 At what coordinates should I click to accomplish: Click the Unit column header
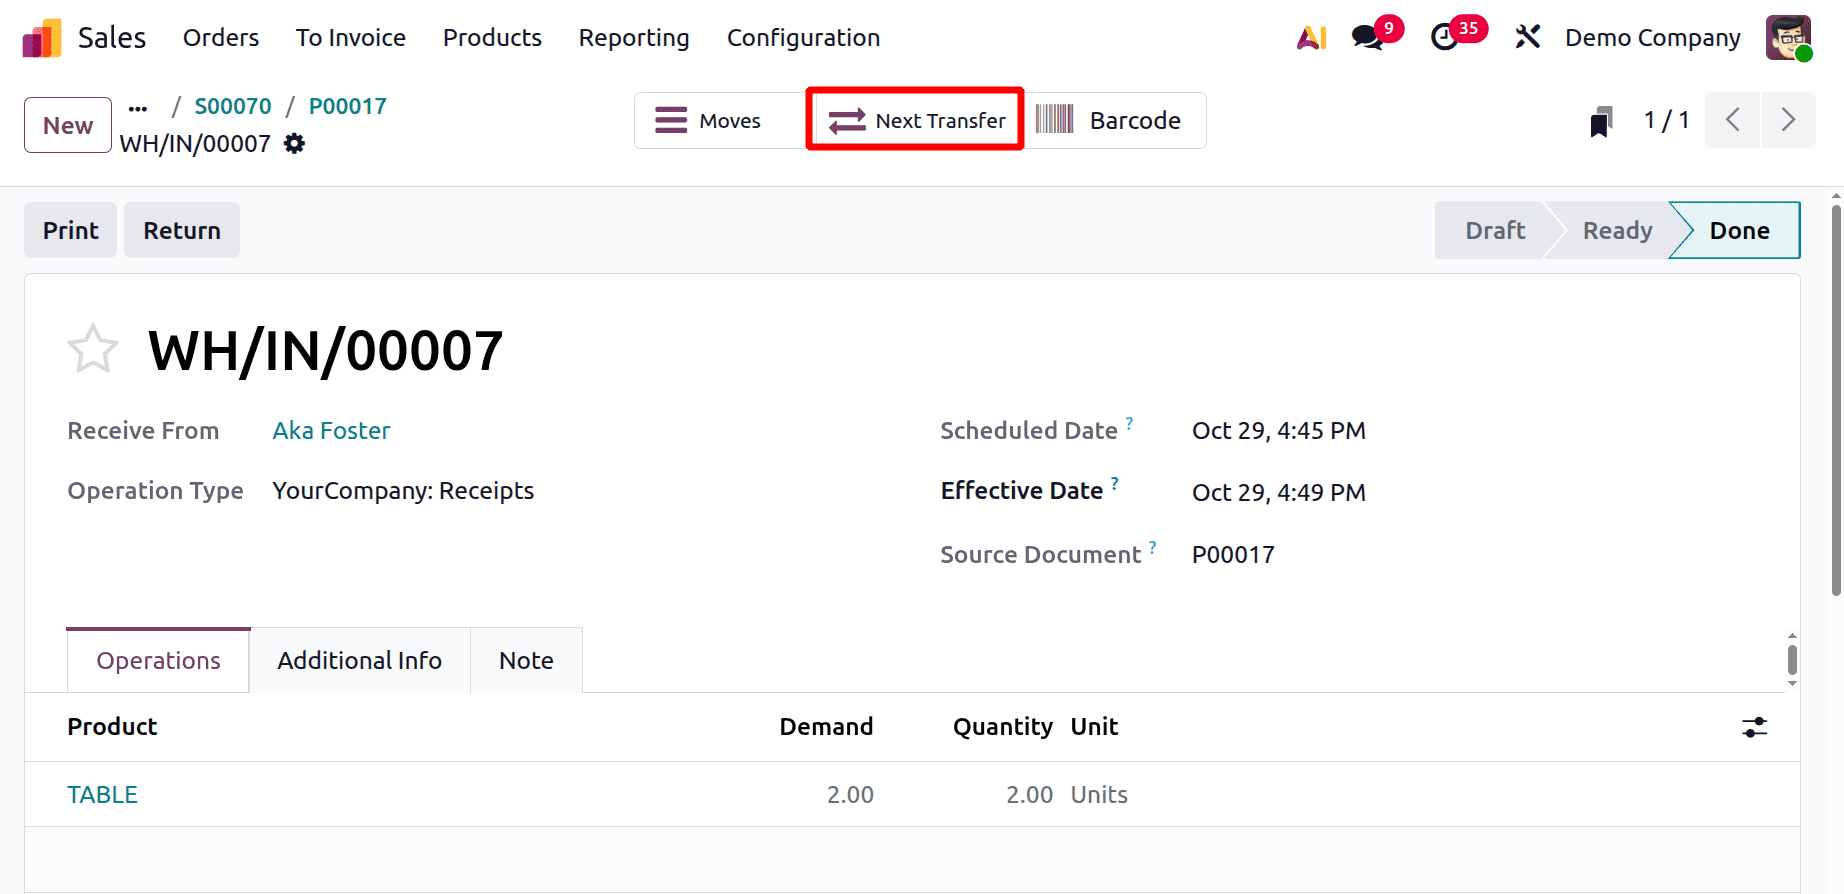tap(1094, 727)
